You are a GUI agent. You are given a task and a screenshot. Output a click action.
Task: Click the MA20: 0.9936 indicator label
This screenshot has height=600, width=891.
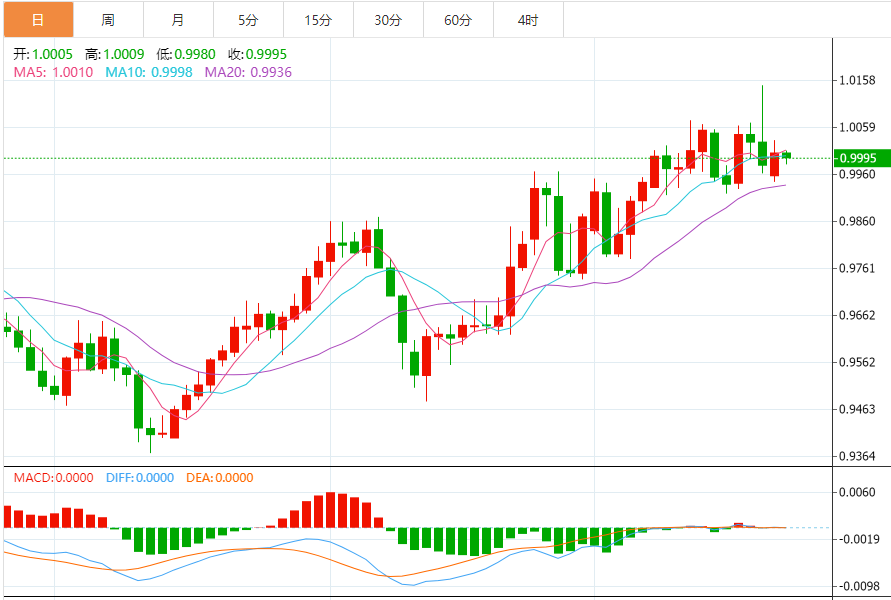click(248, 72)
